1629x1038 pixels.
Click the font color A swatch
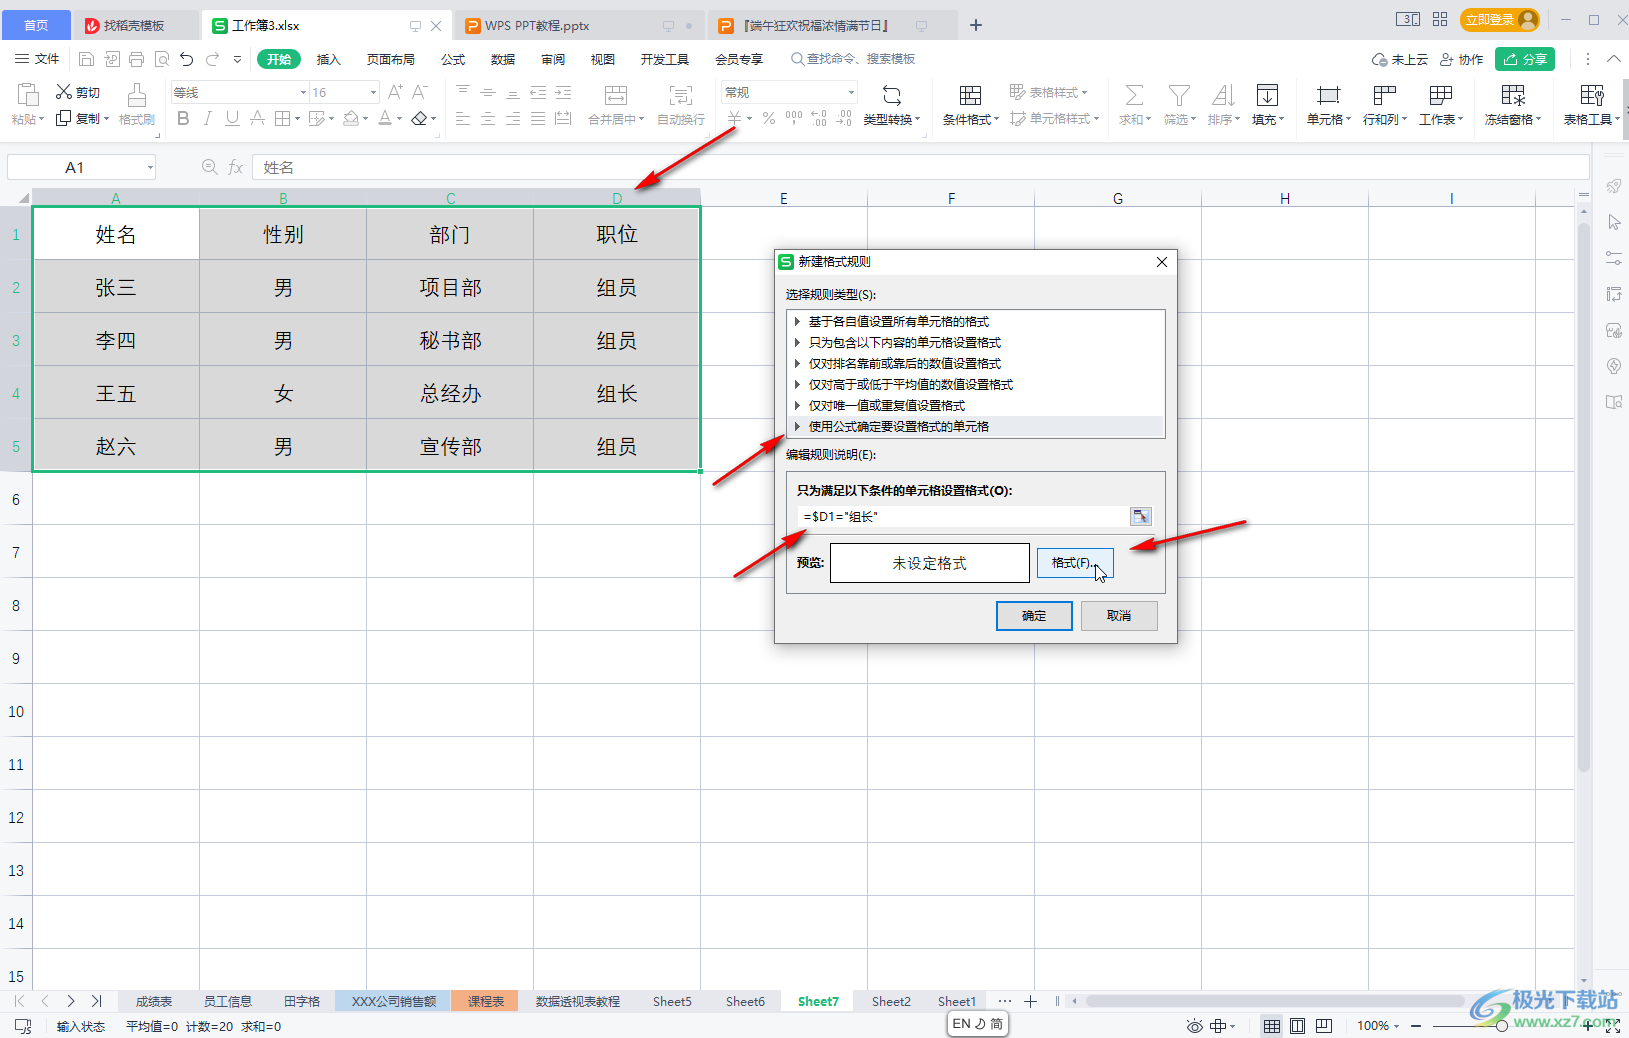point(385,119)
